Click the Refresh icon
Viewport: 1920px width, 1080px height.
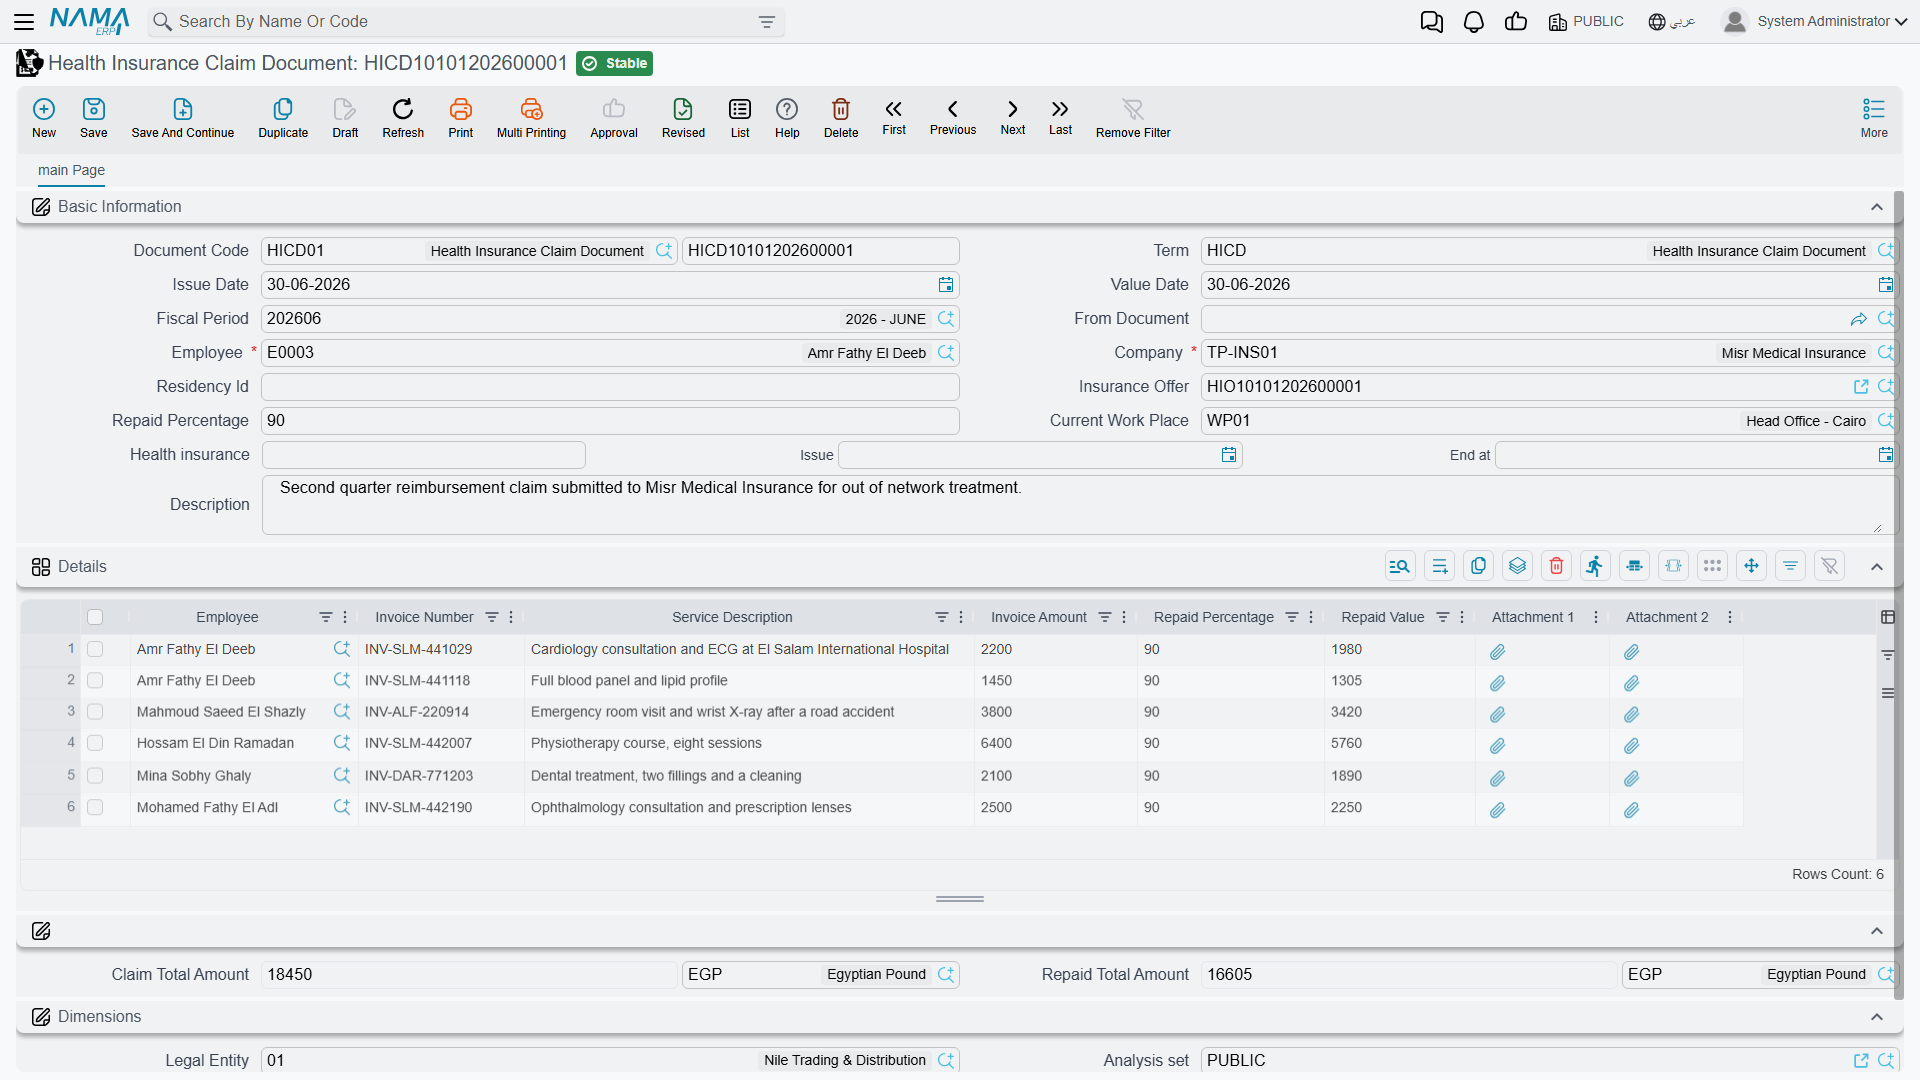tap(403, 109)
